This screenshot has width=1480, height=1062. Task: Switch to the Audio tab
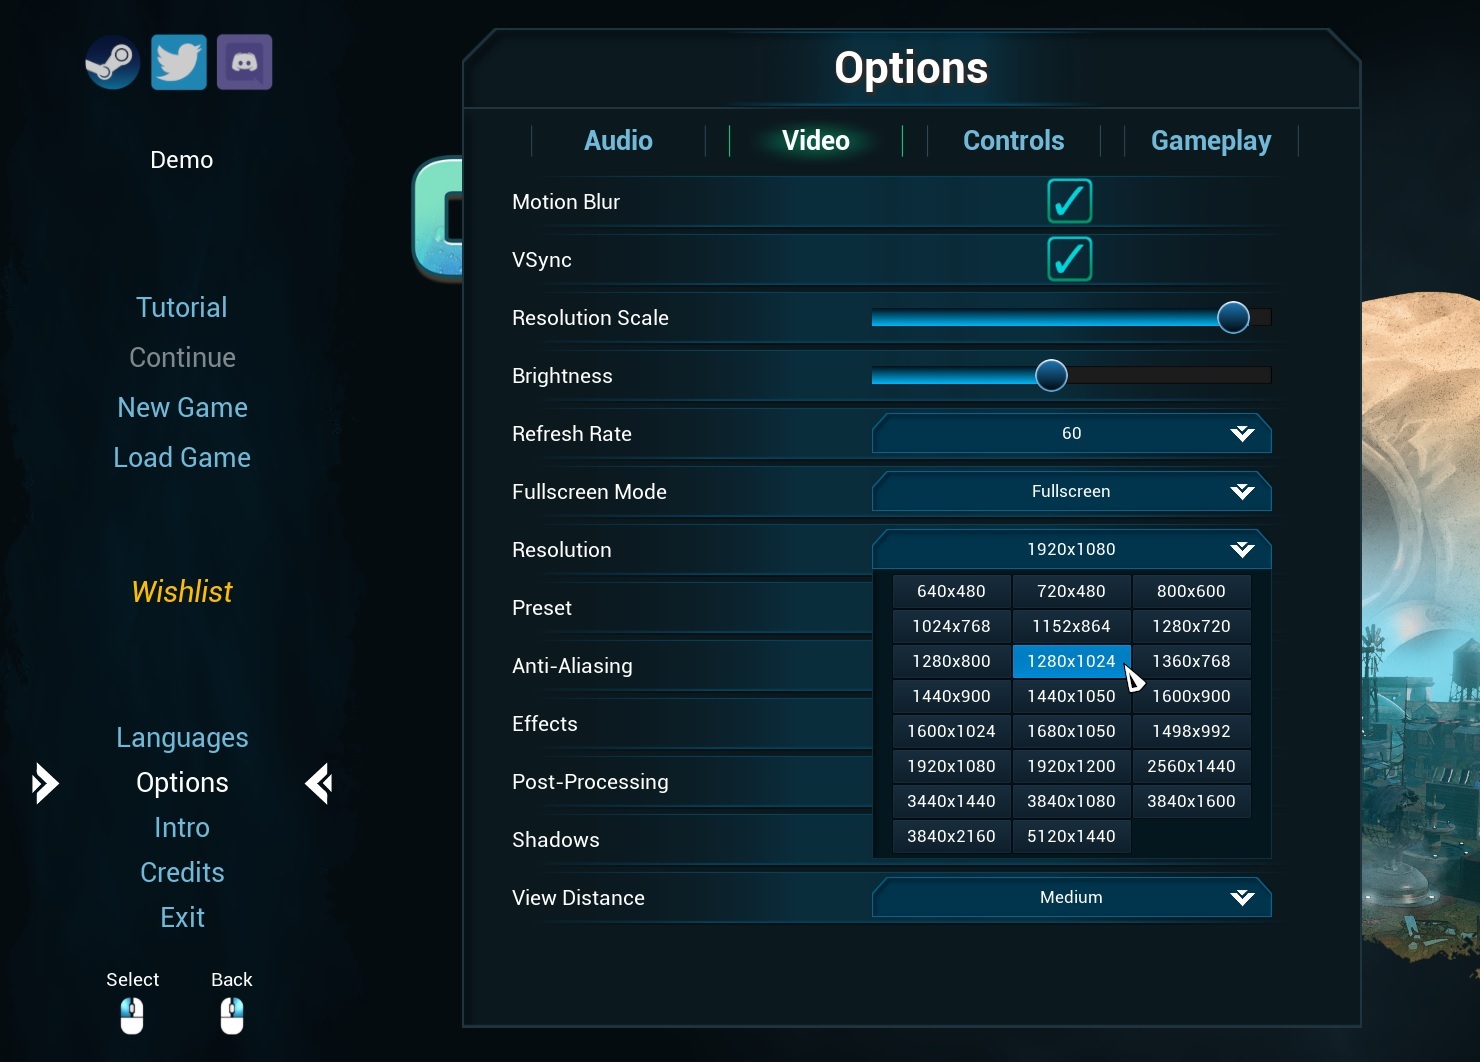point(618,141)
